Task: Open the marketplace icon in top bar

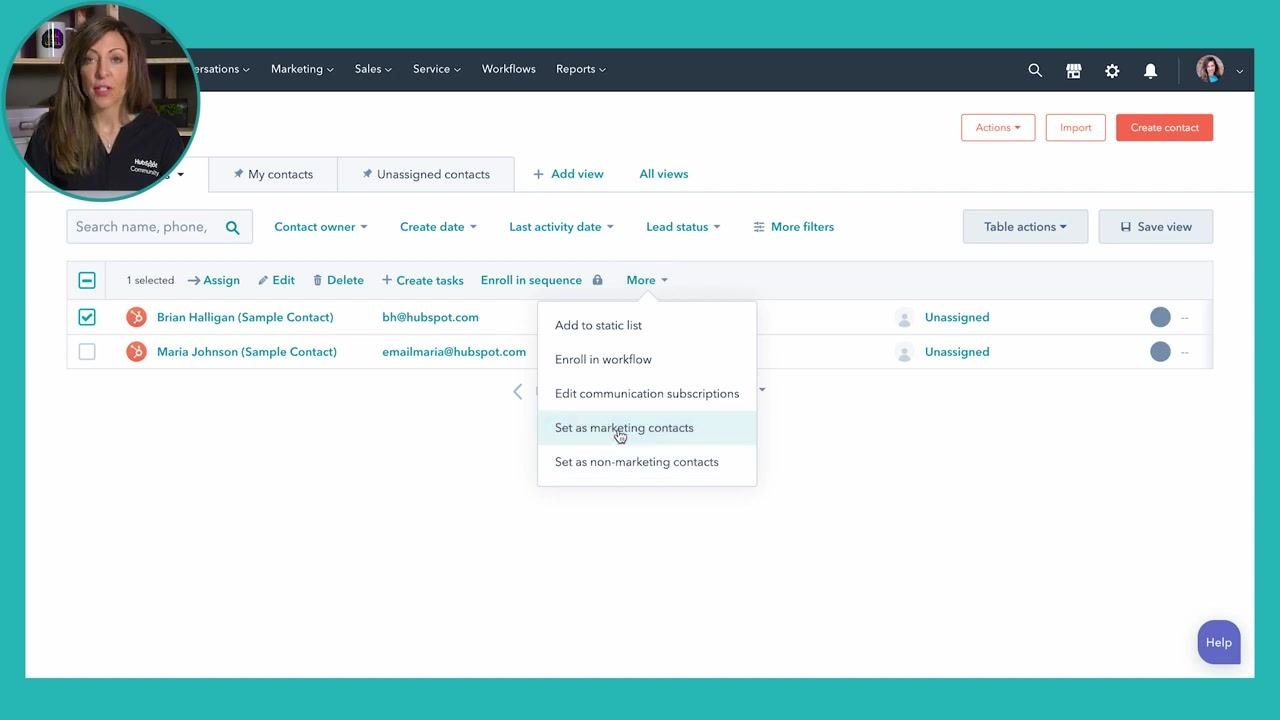Action: (x=1074, y=70)
